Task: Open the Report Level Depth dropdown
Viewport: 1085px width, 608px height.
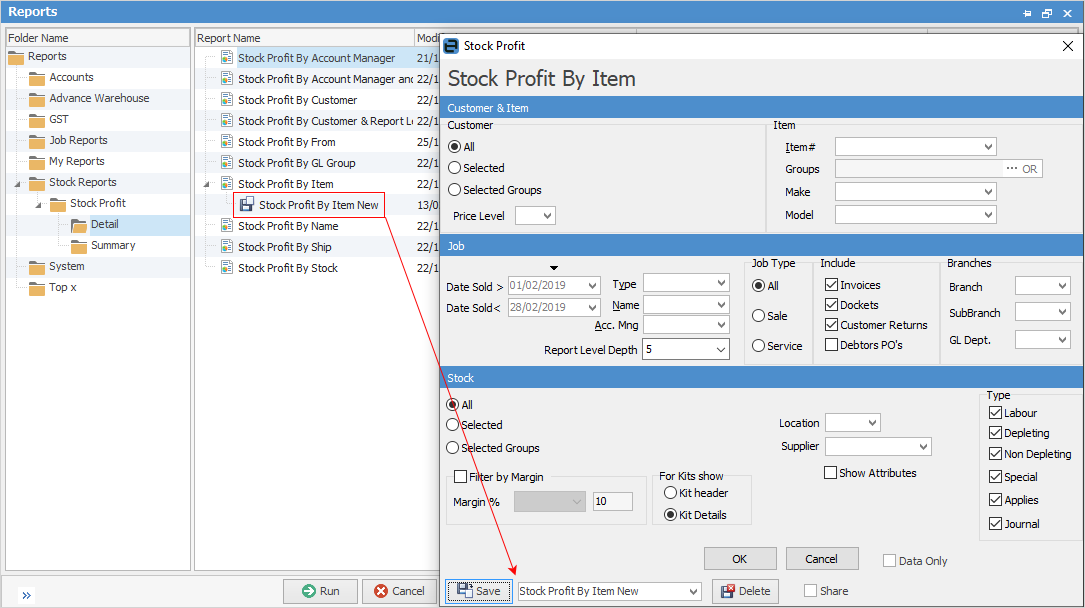Action: (721, 350)
